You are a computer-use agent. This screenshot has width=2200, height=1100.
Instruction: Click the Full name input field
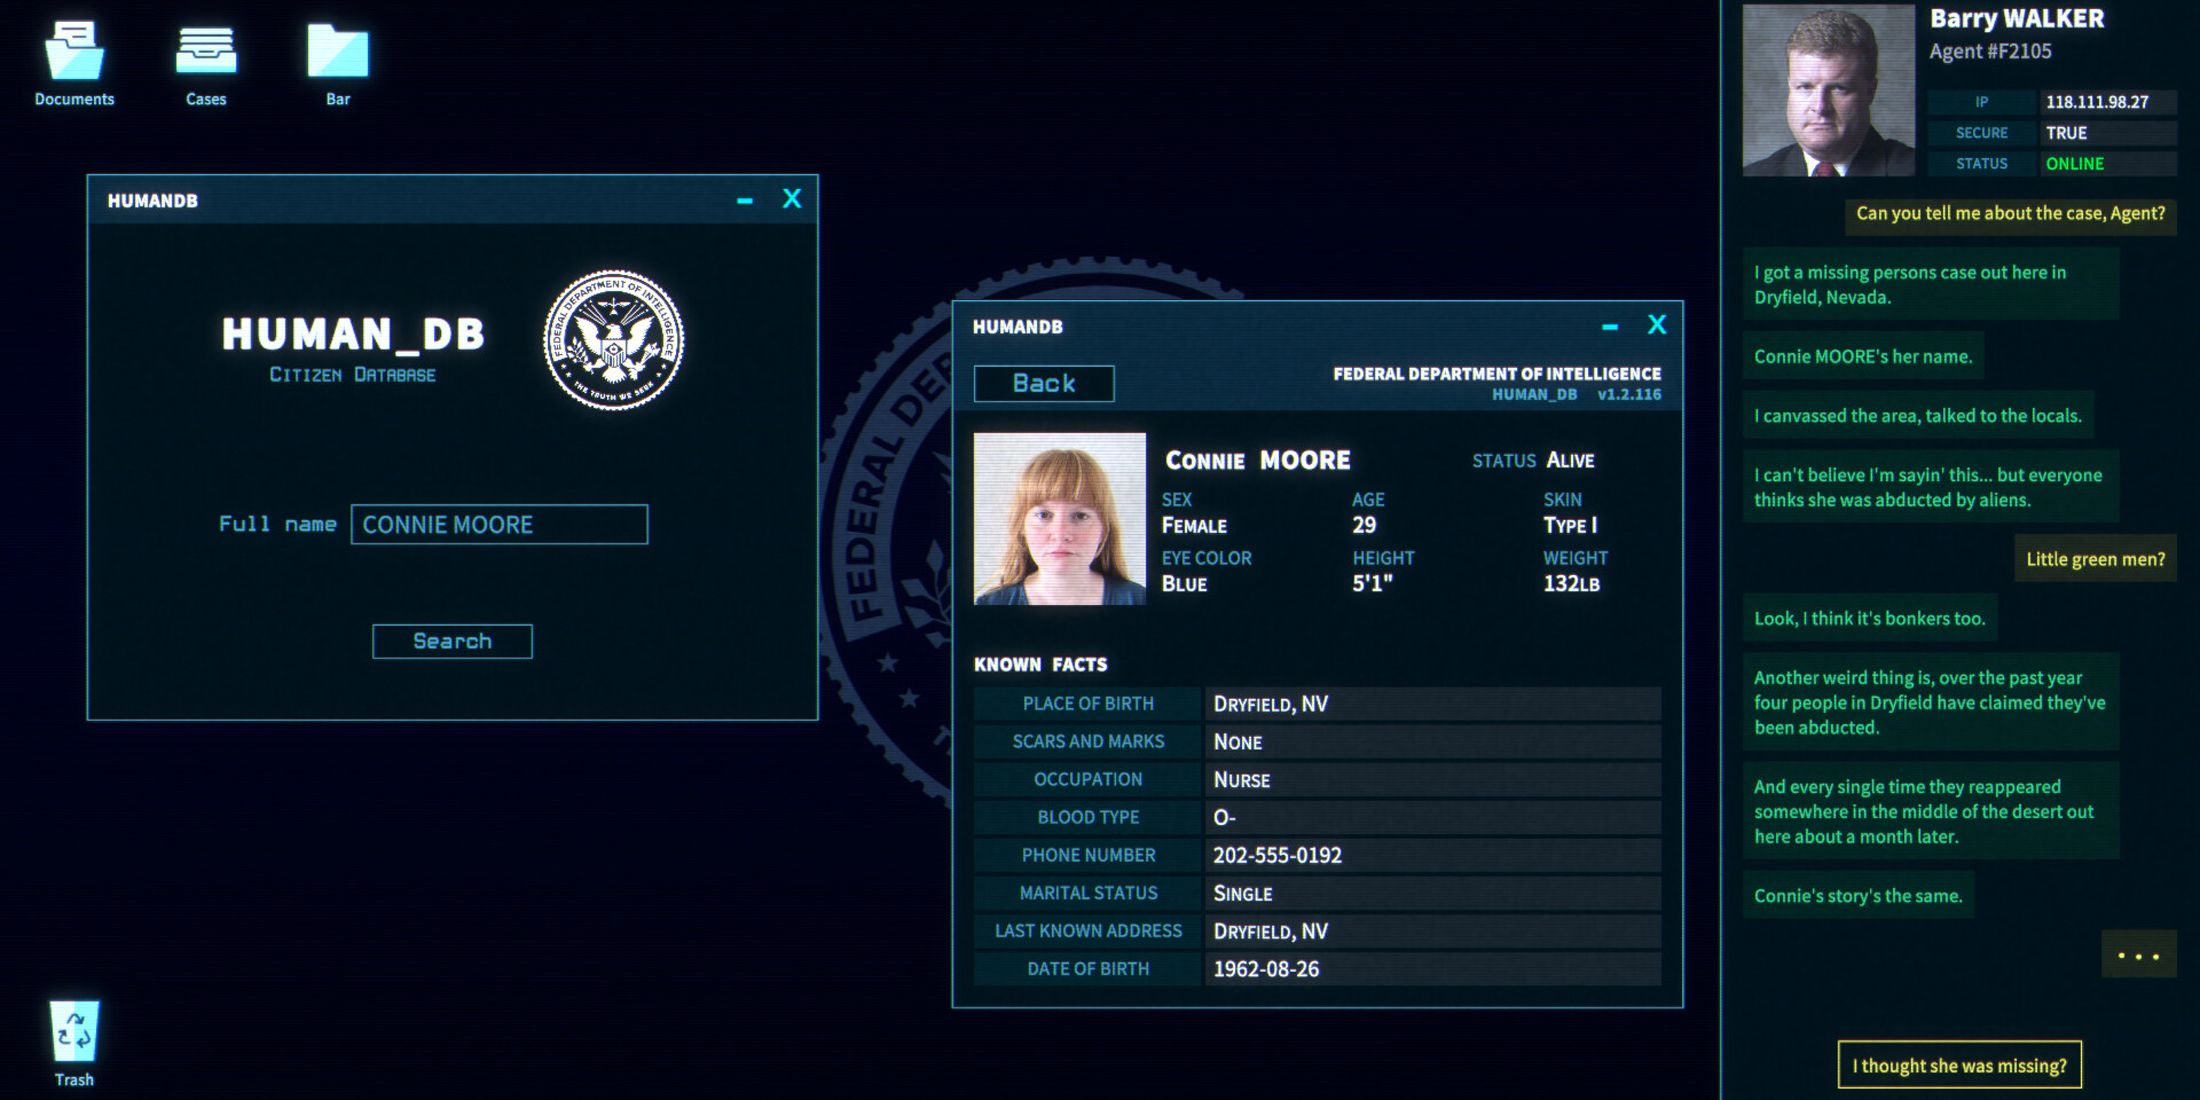point(499,524)
